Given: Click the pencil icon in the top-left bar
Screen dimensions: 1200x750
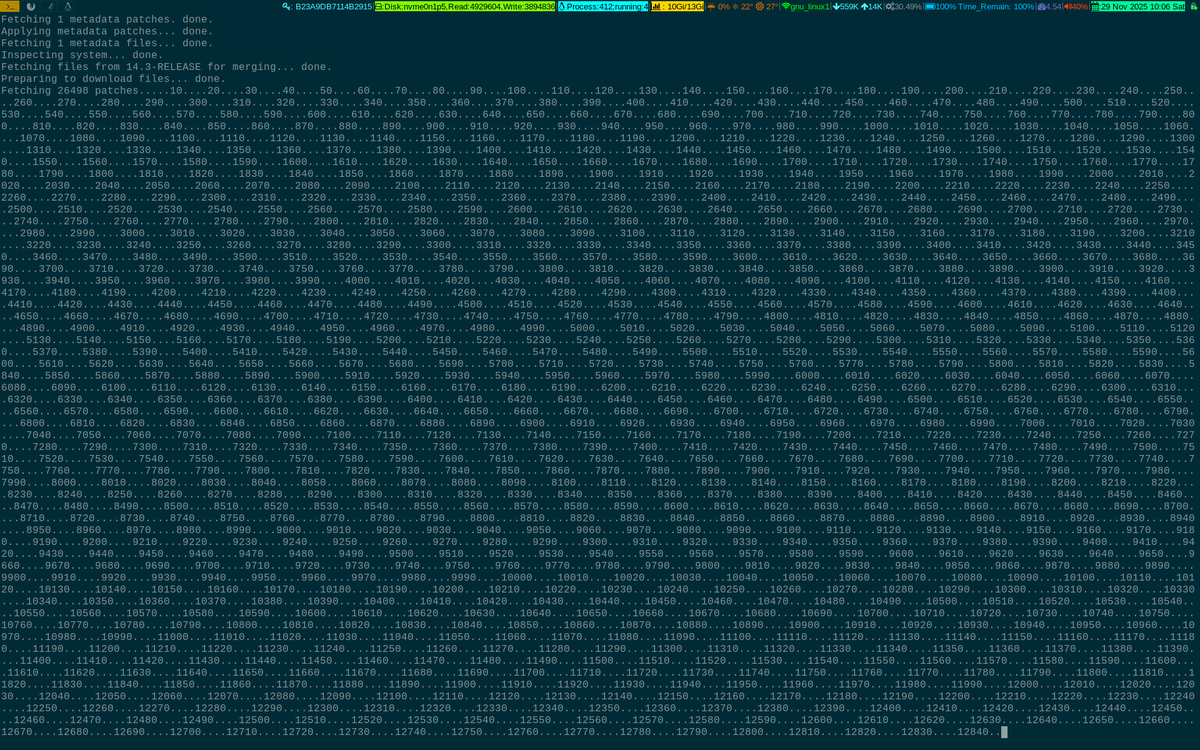Looking at the screenshot, I should (51, 8).
